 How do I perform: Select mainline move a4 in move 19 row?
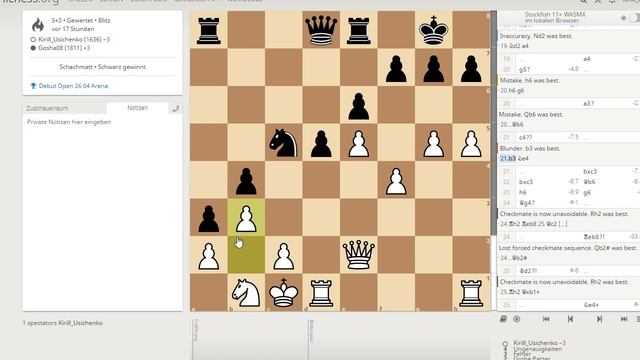coord(587,59)
